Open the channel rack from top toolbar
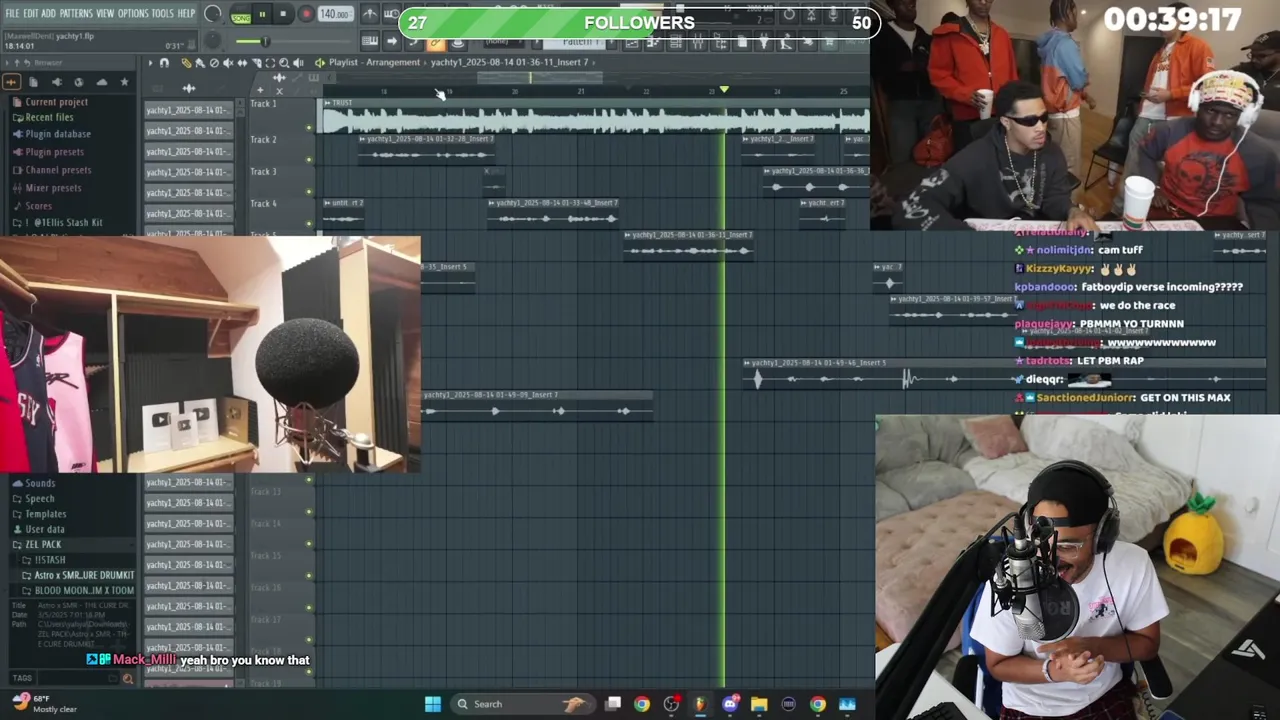This screenshot has width=1280, height=720. coord(675,41)
